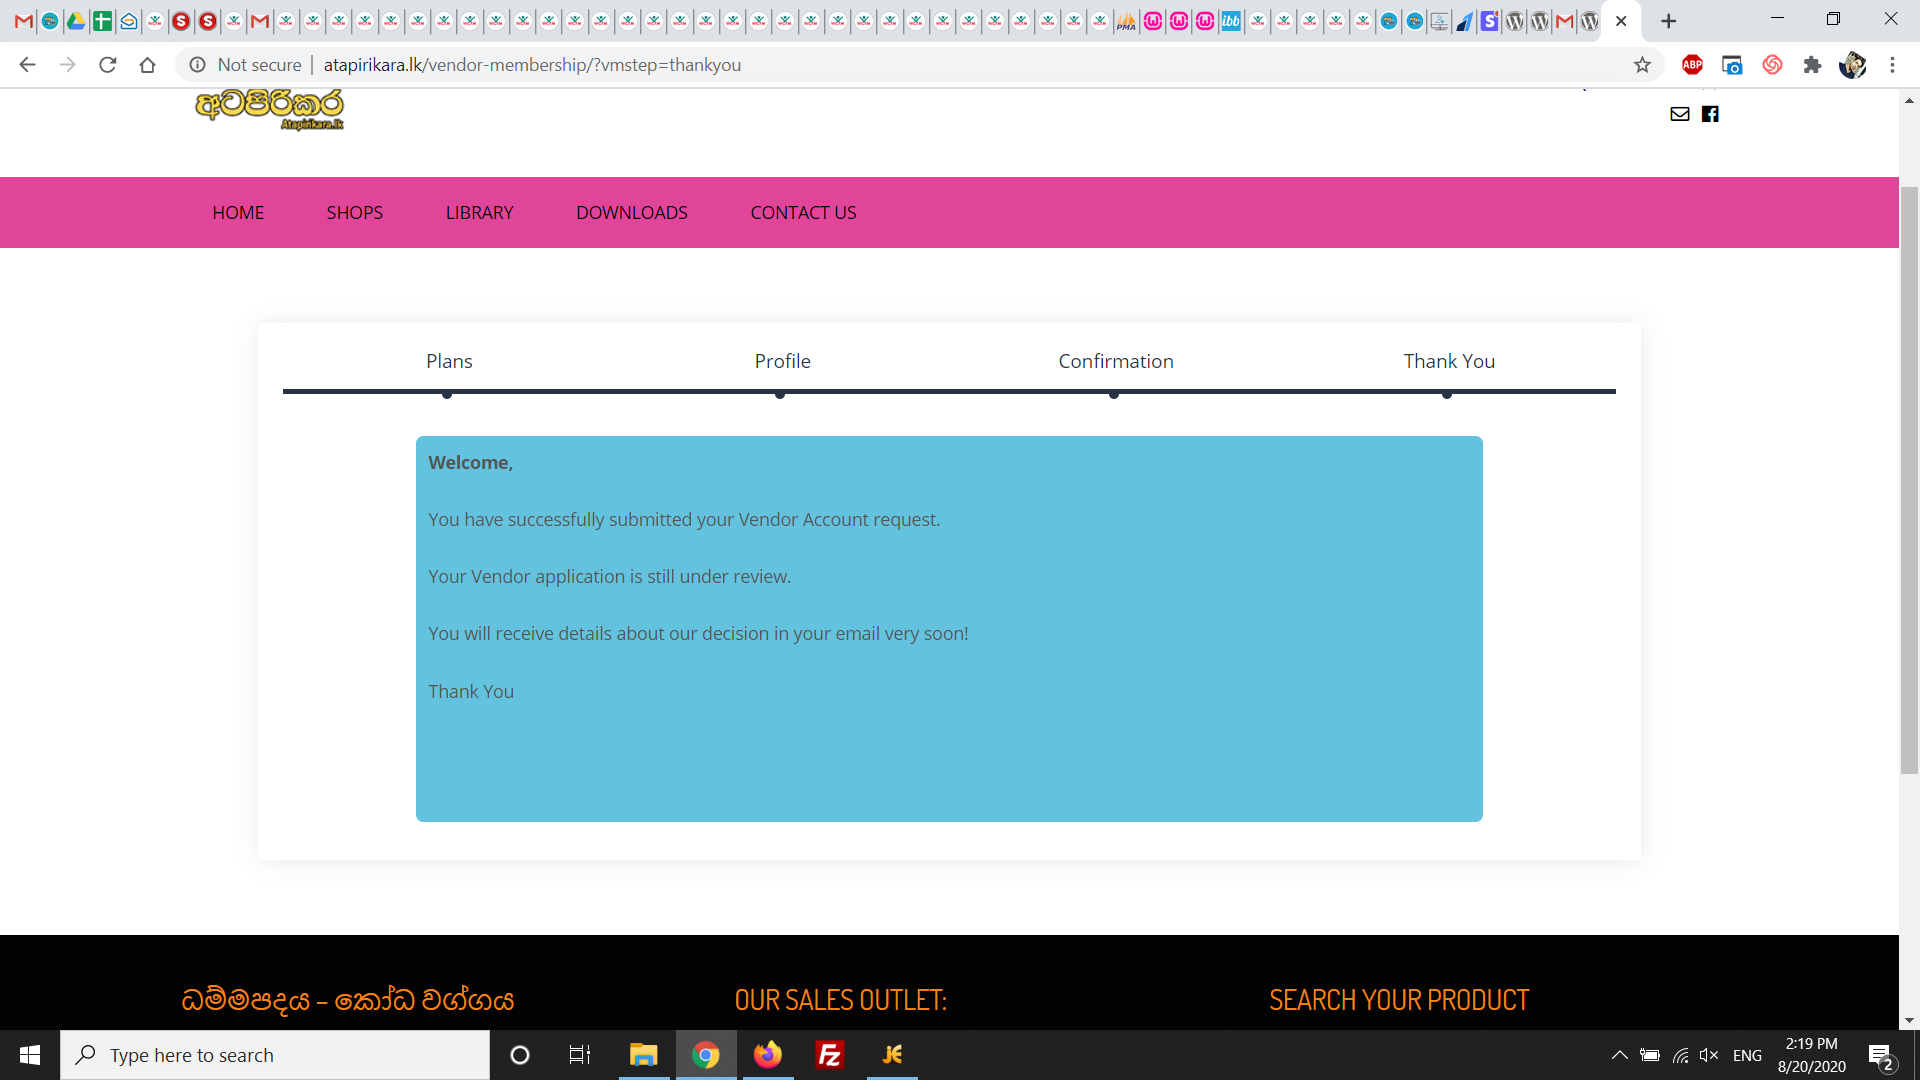Open the SHOPS menu item
The width and height of the screenshot is (1920, 1080).
355,213
